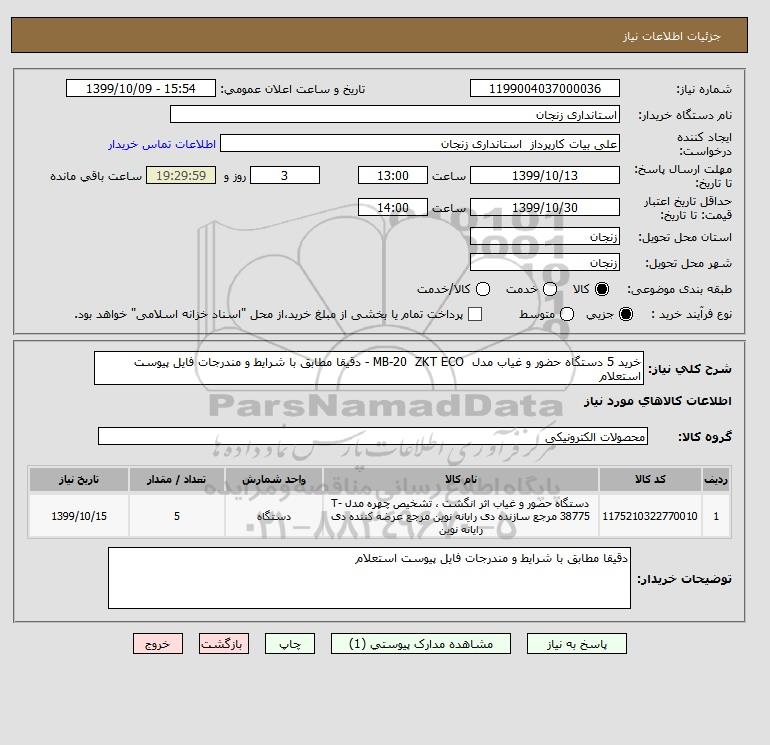This screenshot has width=770, height=745.
Task: Click the تعداد / مقدار column header
Action: (x=177, y=479)
